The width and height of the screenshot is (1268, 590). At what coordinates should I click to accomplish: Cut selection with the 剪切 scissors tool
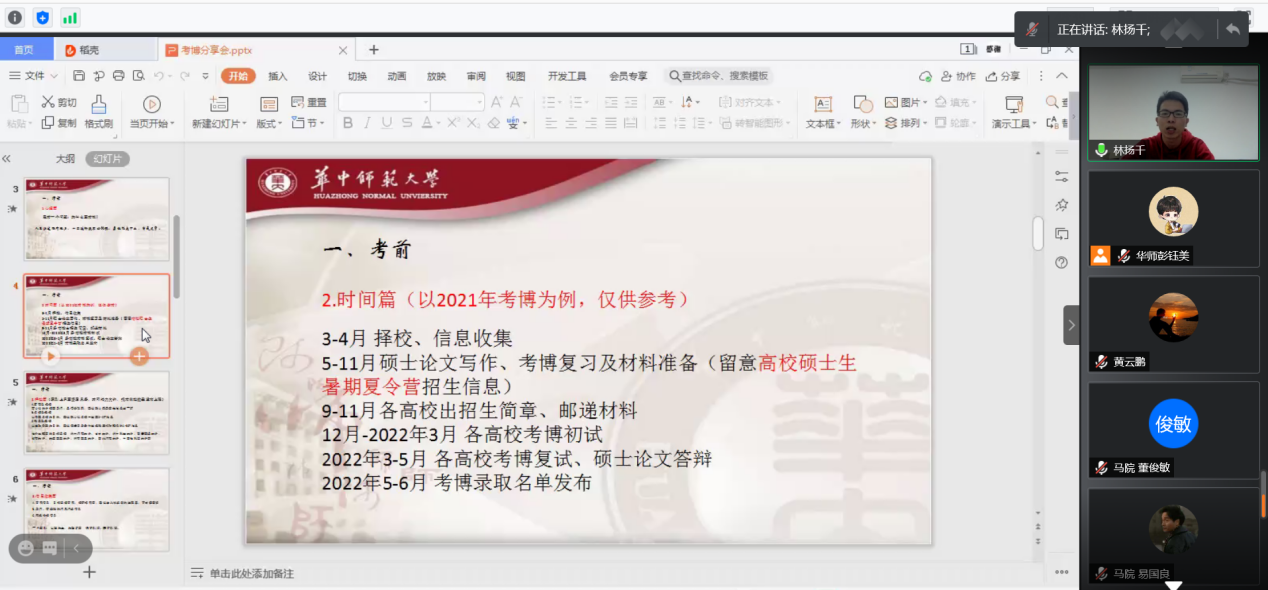[59, 102]
